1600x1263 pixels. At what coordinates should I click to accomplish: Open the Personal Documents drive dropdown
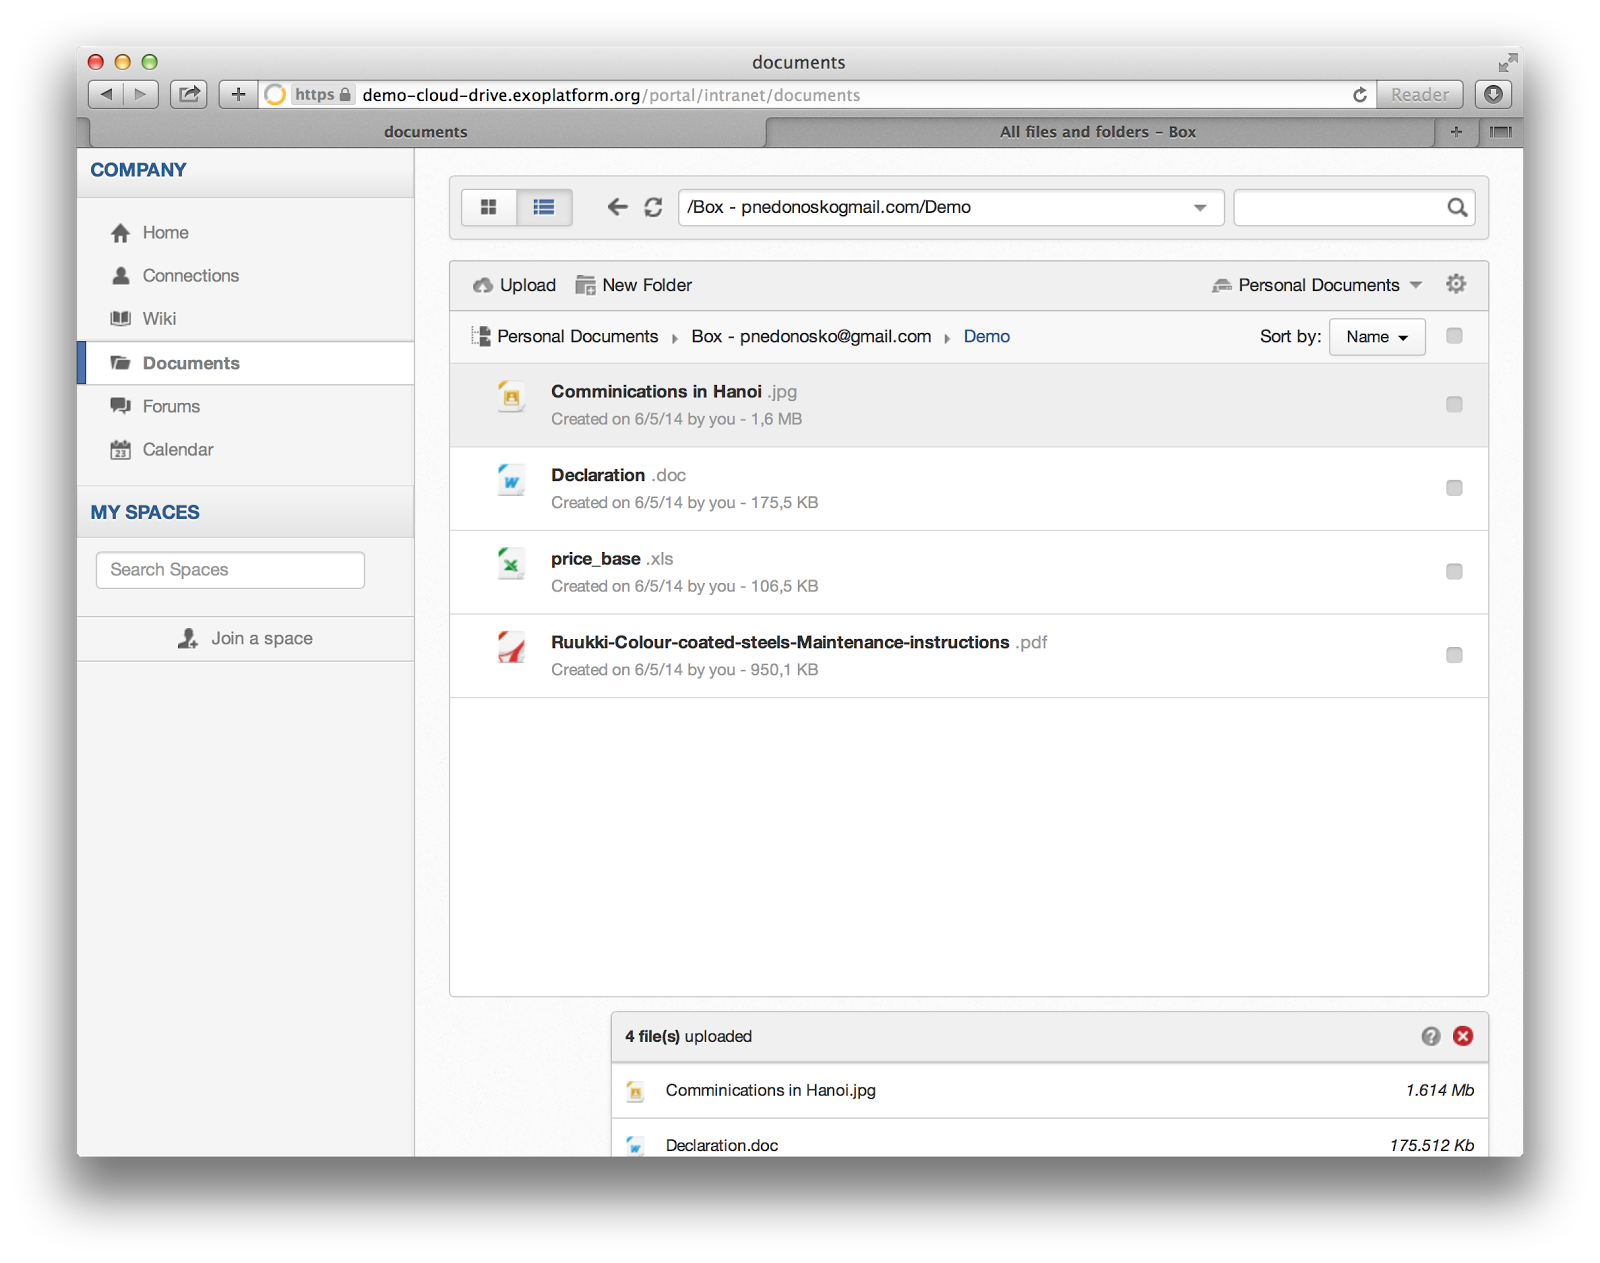pyautogui.click(x=1316, y=285)
